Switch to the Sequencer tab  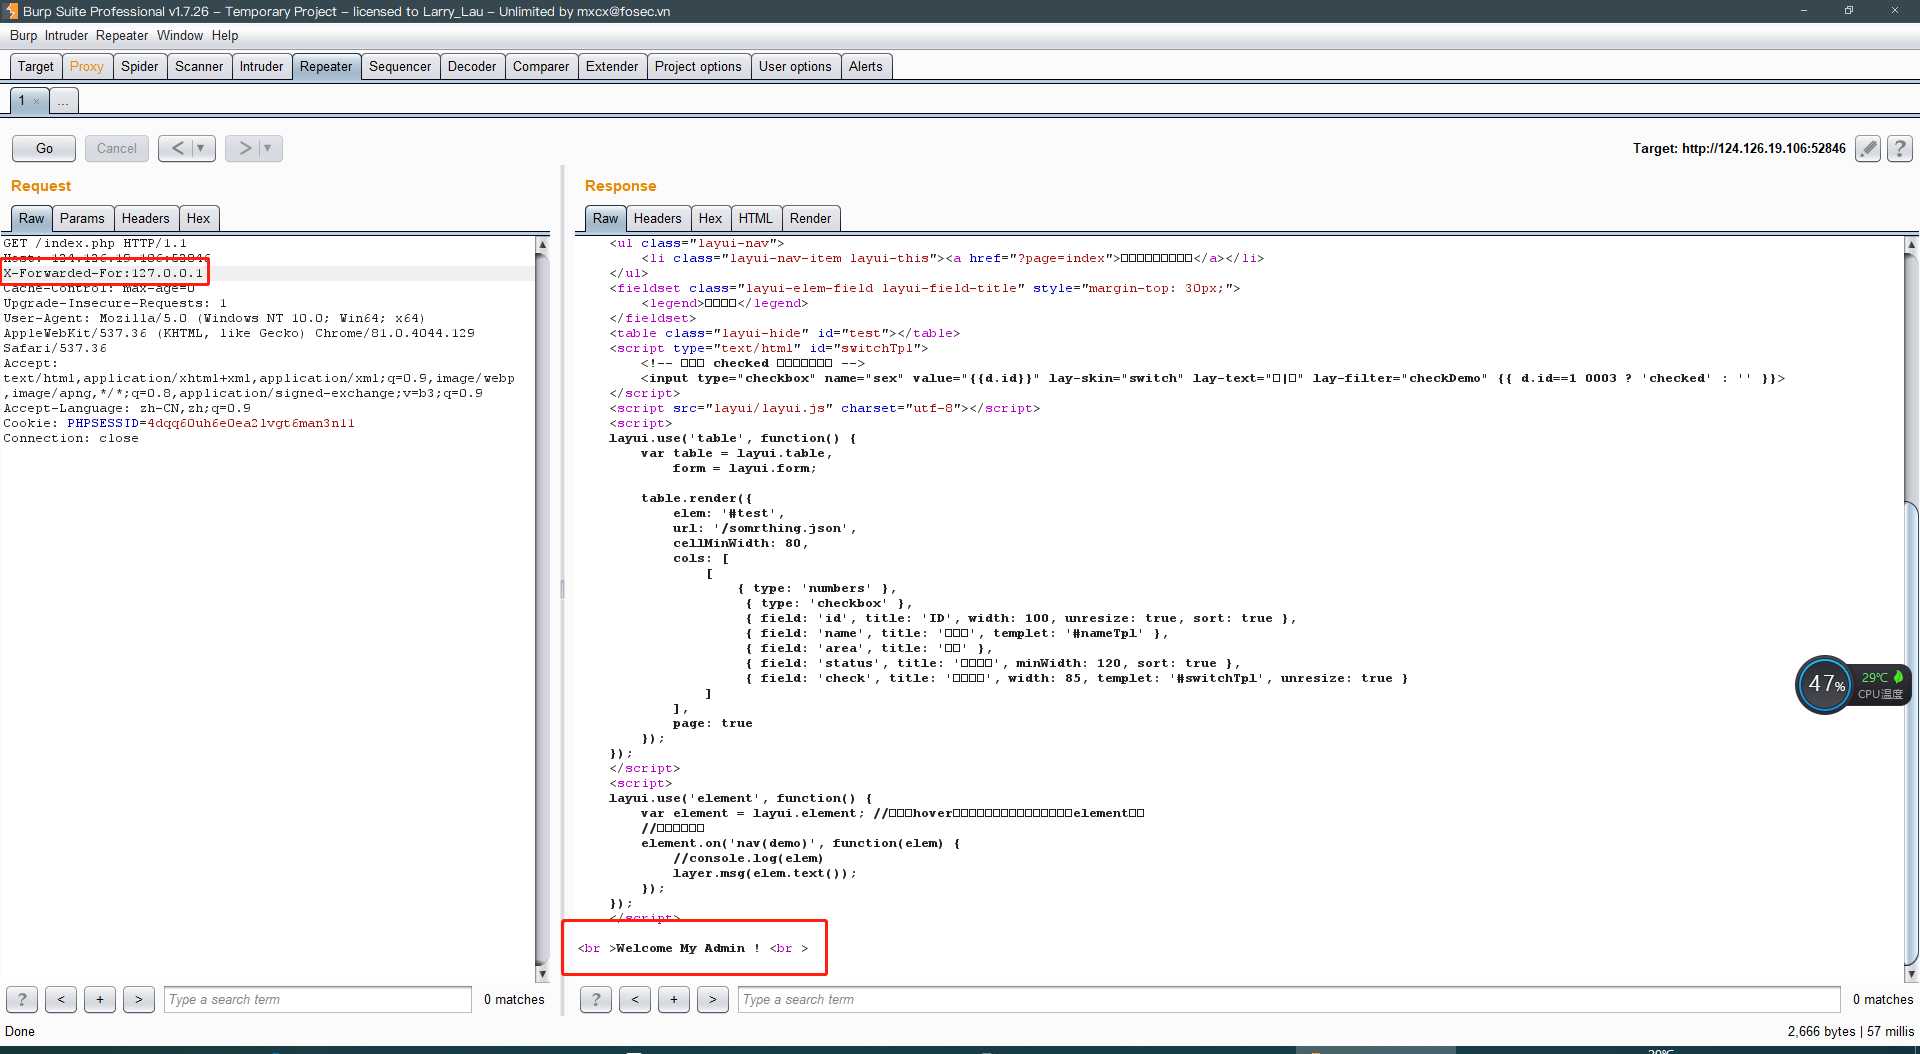[400, 66]
